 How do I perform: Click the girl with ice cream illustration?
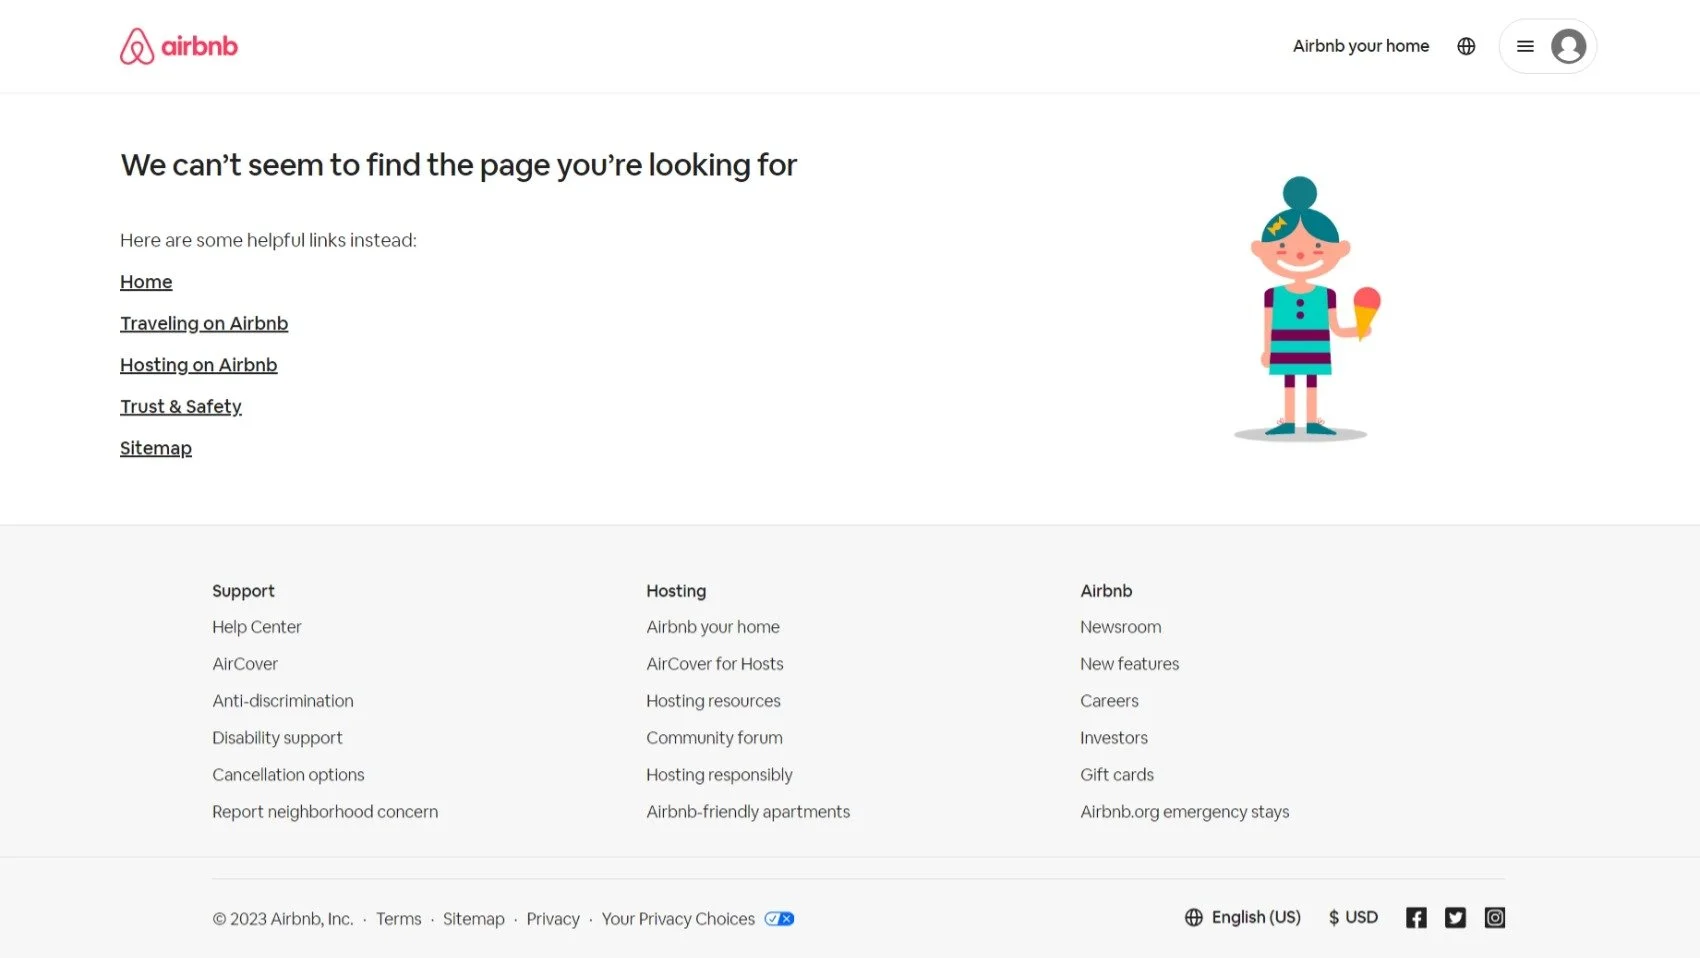tap(1307, 309)
